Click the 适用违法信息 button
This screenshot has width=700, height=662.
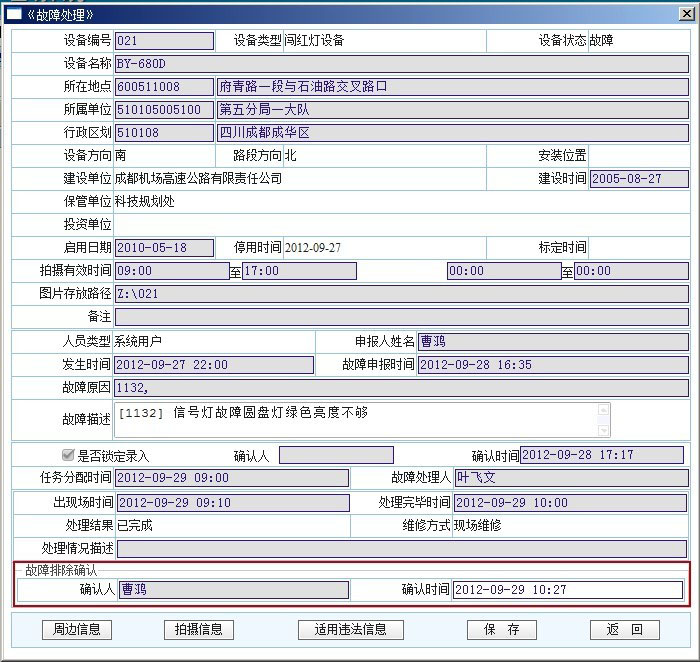coord(350,629)
